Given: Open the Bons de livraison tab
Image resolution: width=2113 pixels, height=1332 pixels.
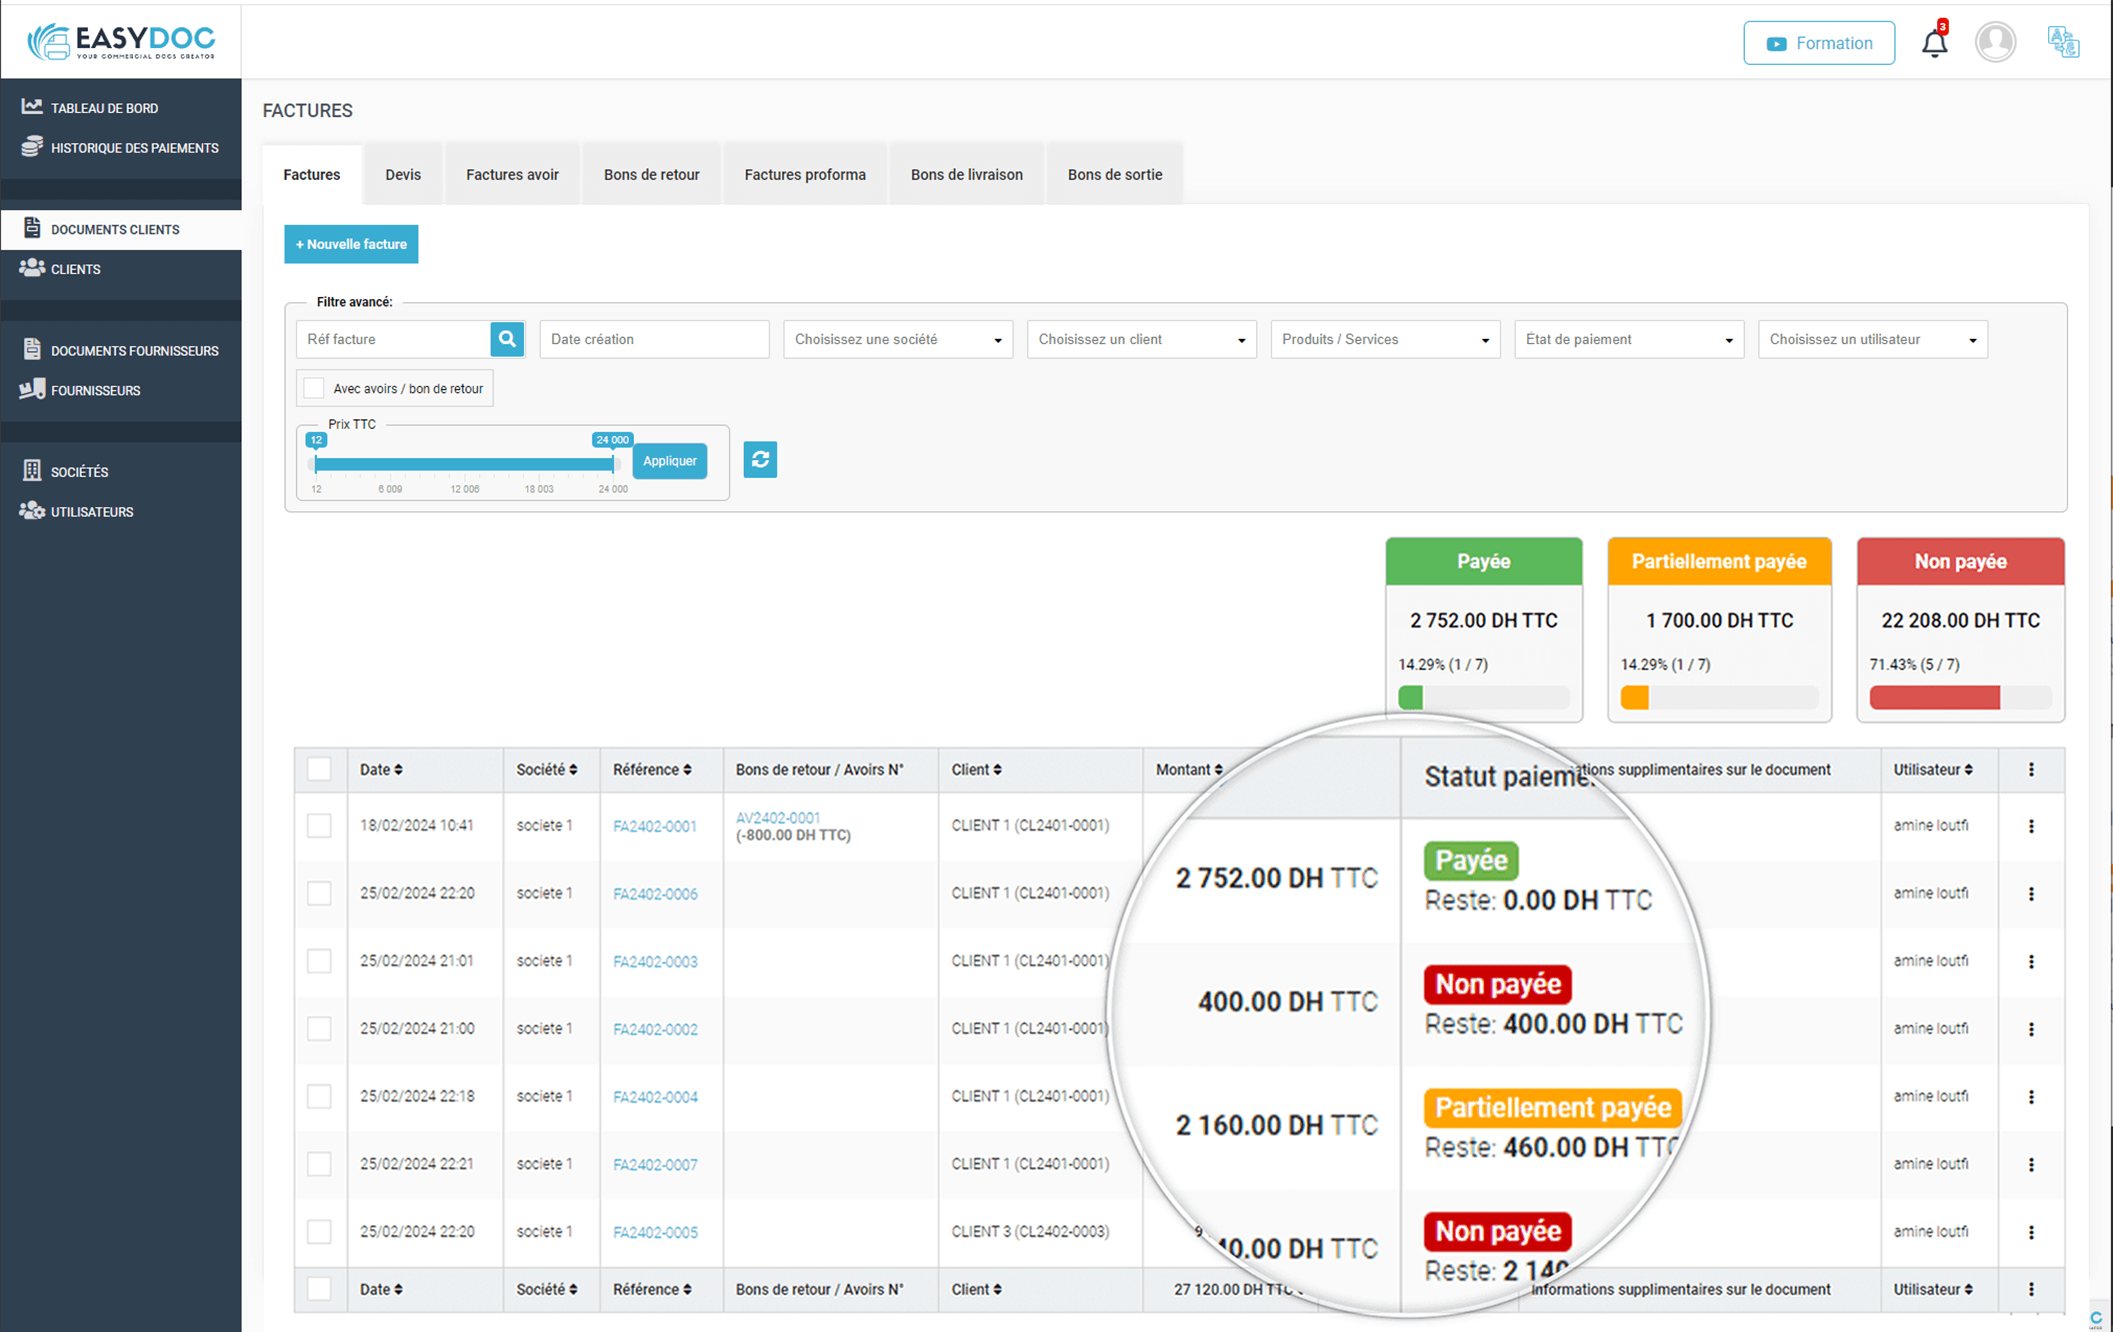Looking at the screenshot, I should [x=966, y=173].
